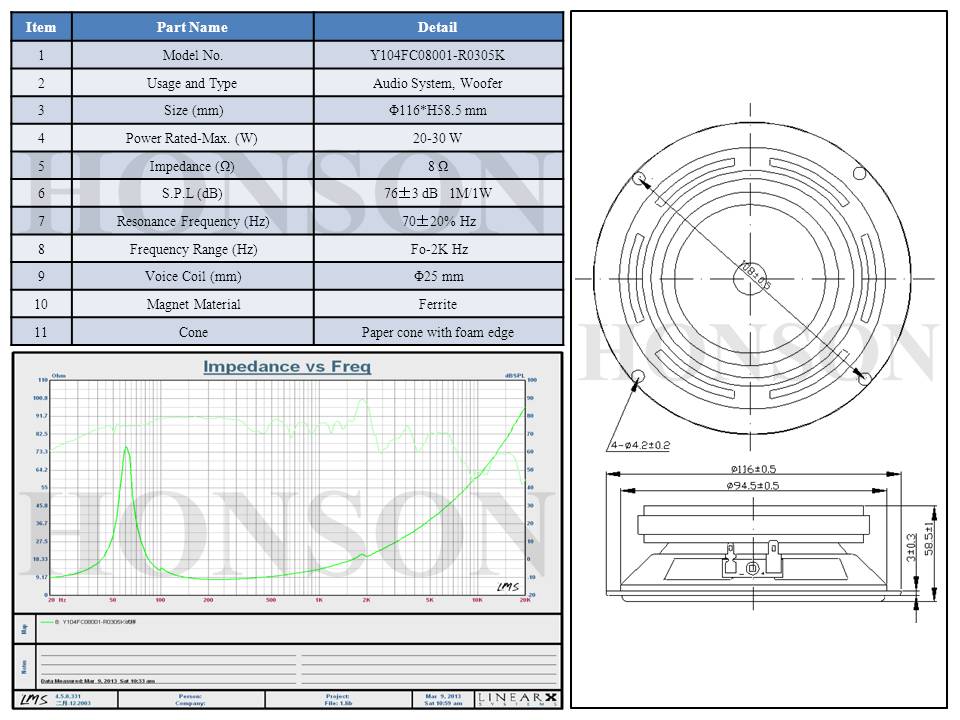Click the LinearX Systems logo

point(517,699)
